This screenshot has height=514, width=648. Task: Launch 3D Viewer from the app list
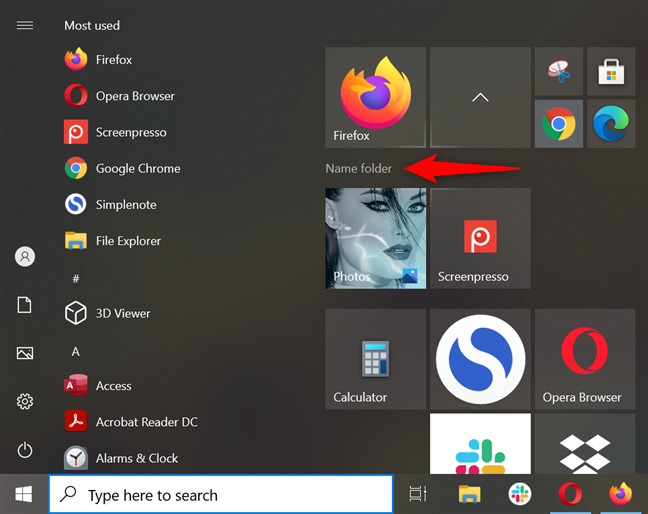pos(107,313)
